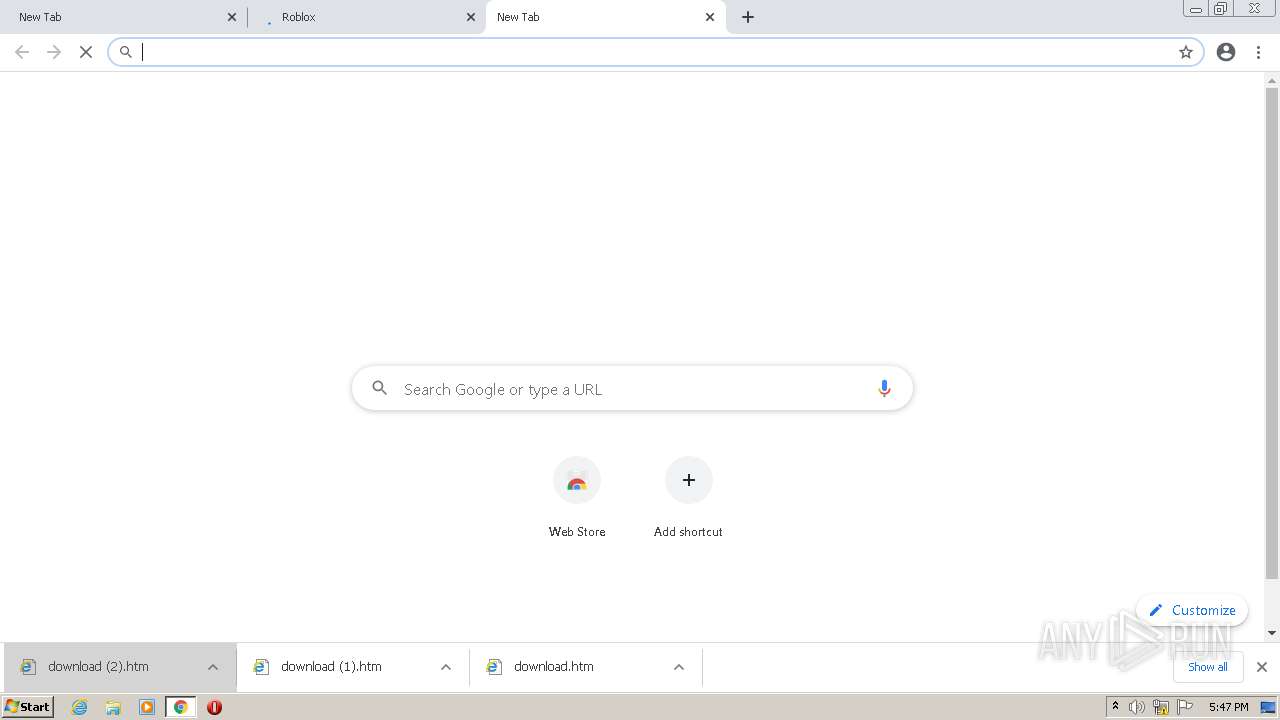This screenshot has height=720, width=1280.
Task: Launch Internet Explorer from the taskbar
Action: [x=80, y=707]
